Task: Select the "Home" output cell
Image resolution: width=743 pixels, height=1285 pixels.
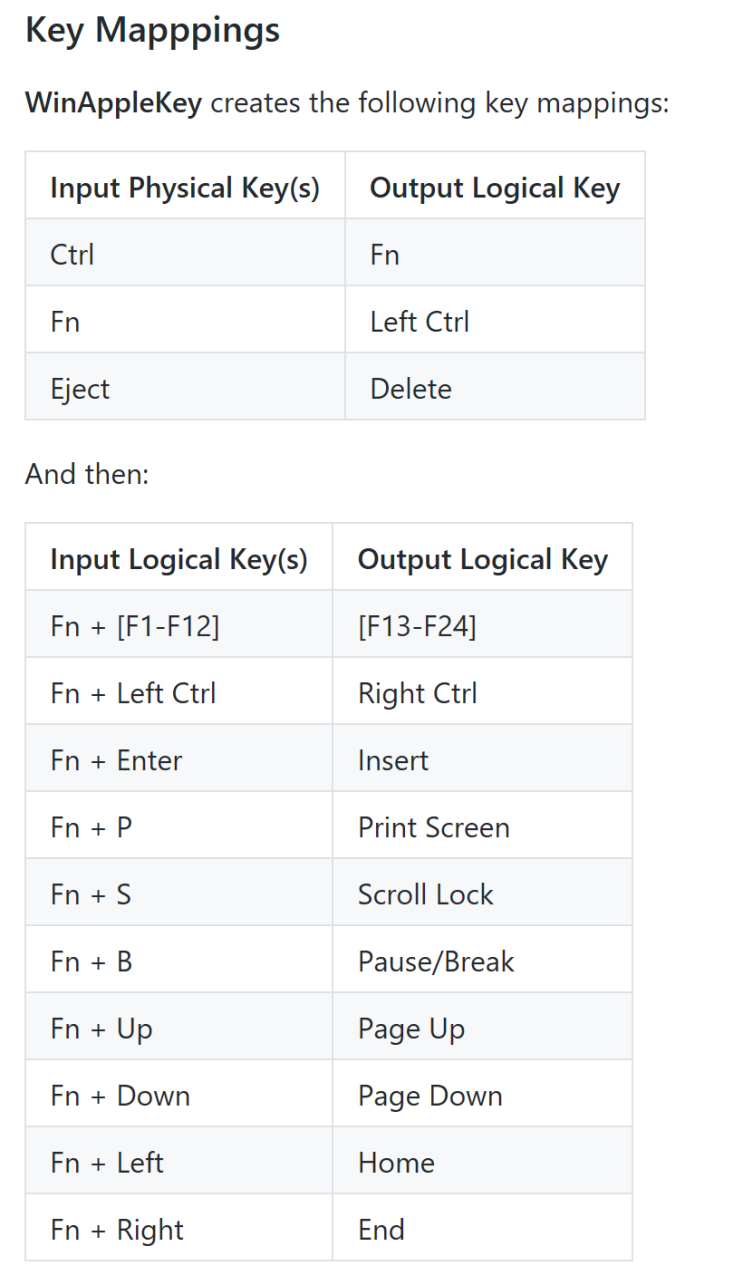Action: [x=396, y=1163]
